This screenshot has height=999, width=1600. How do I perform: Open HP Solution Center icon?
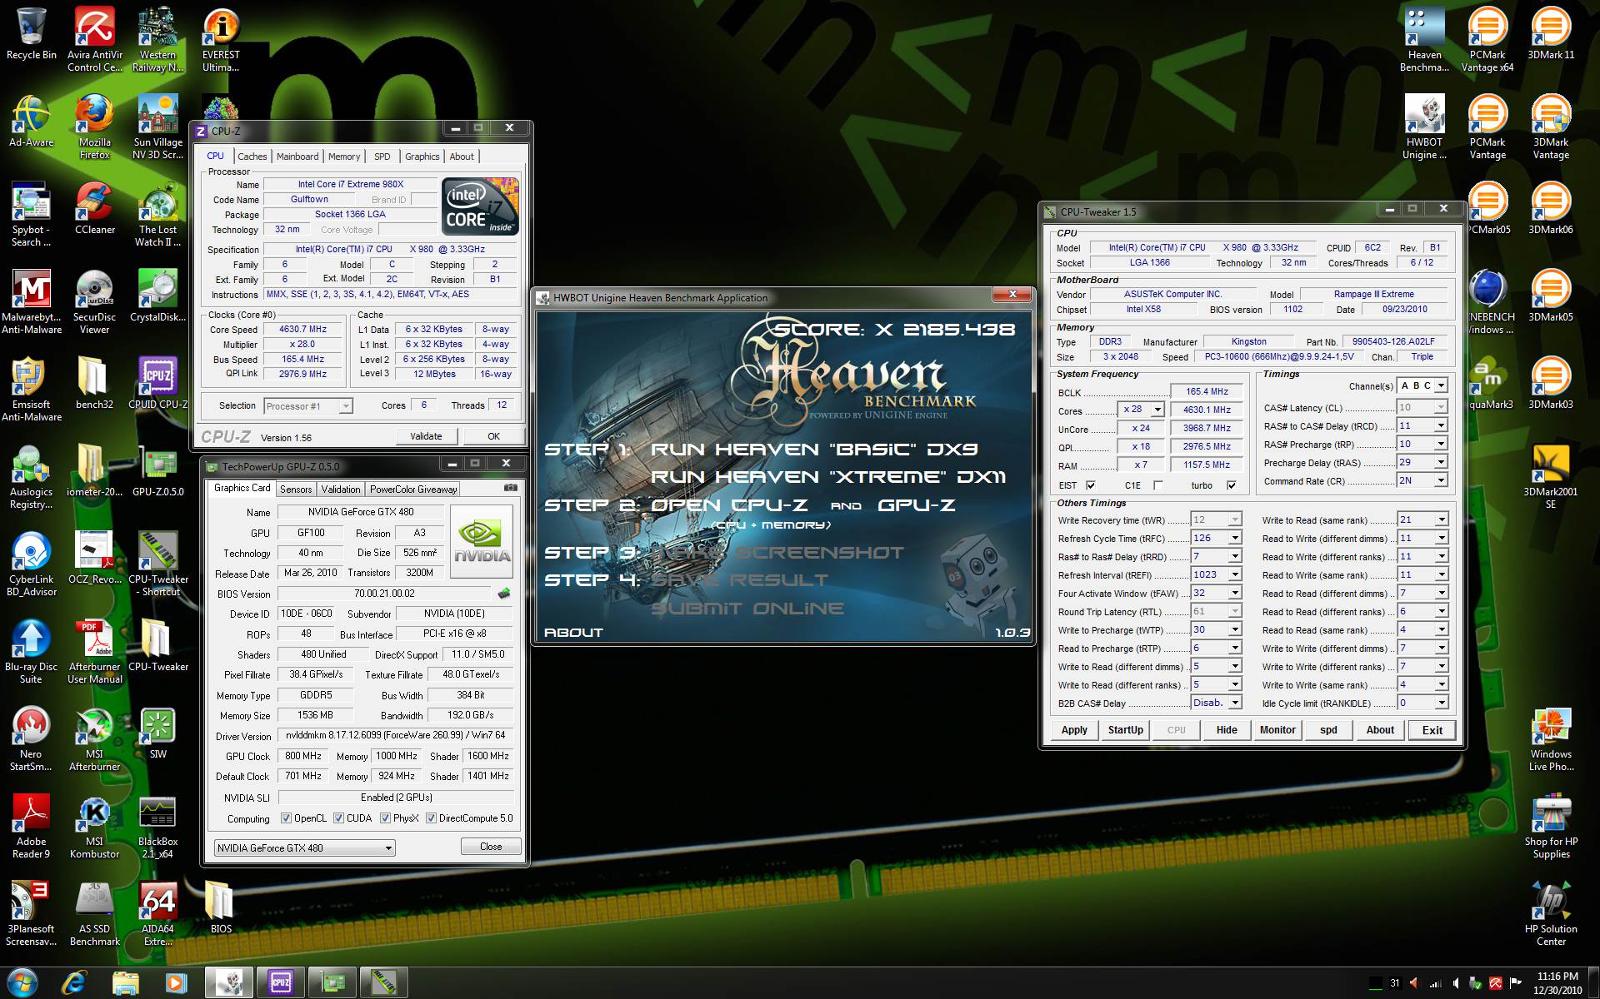tap(1551, 914)
